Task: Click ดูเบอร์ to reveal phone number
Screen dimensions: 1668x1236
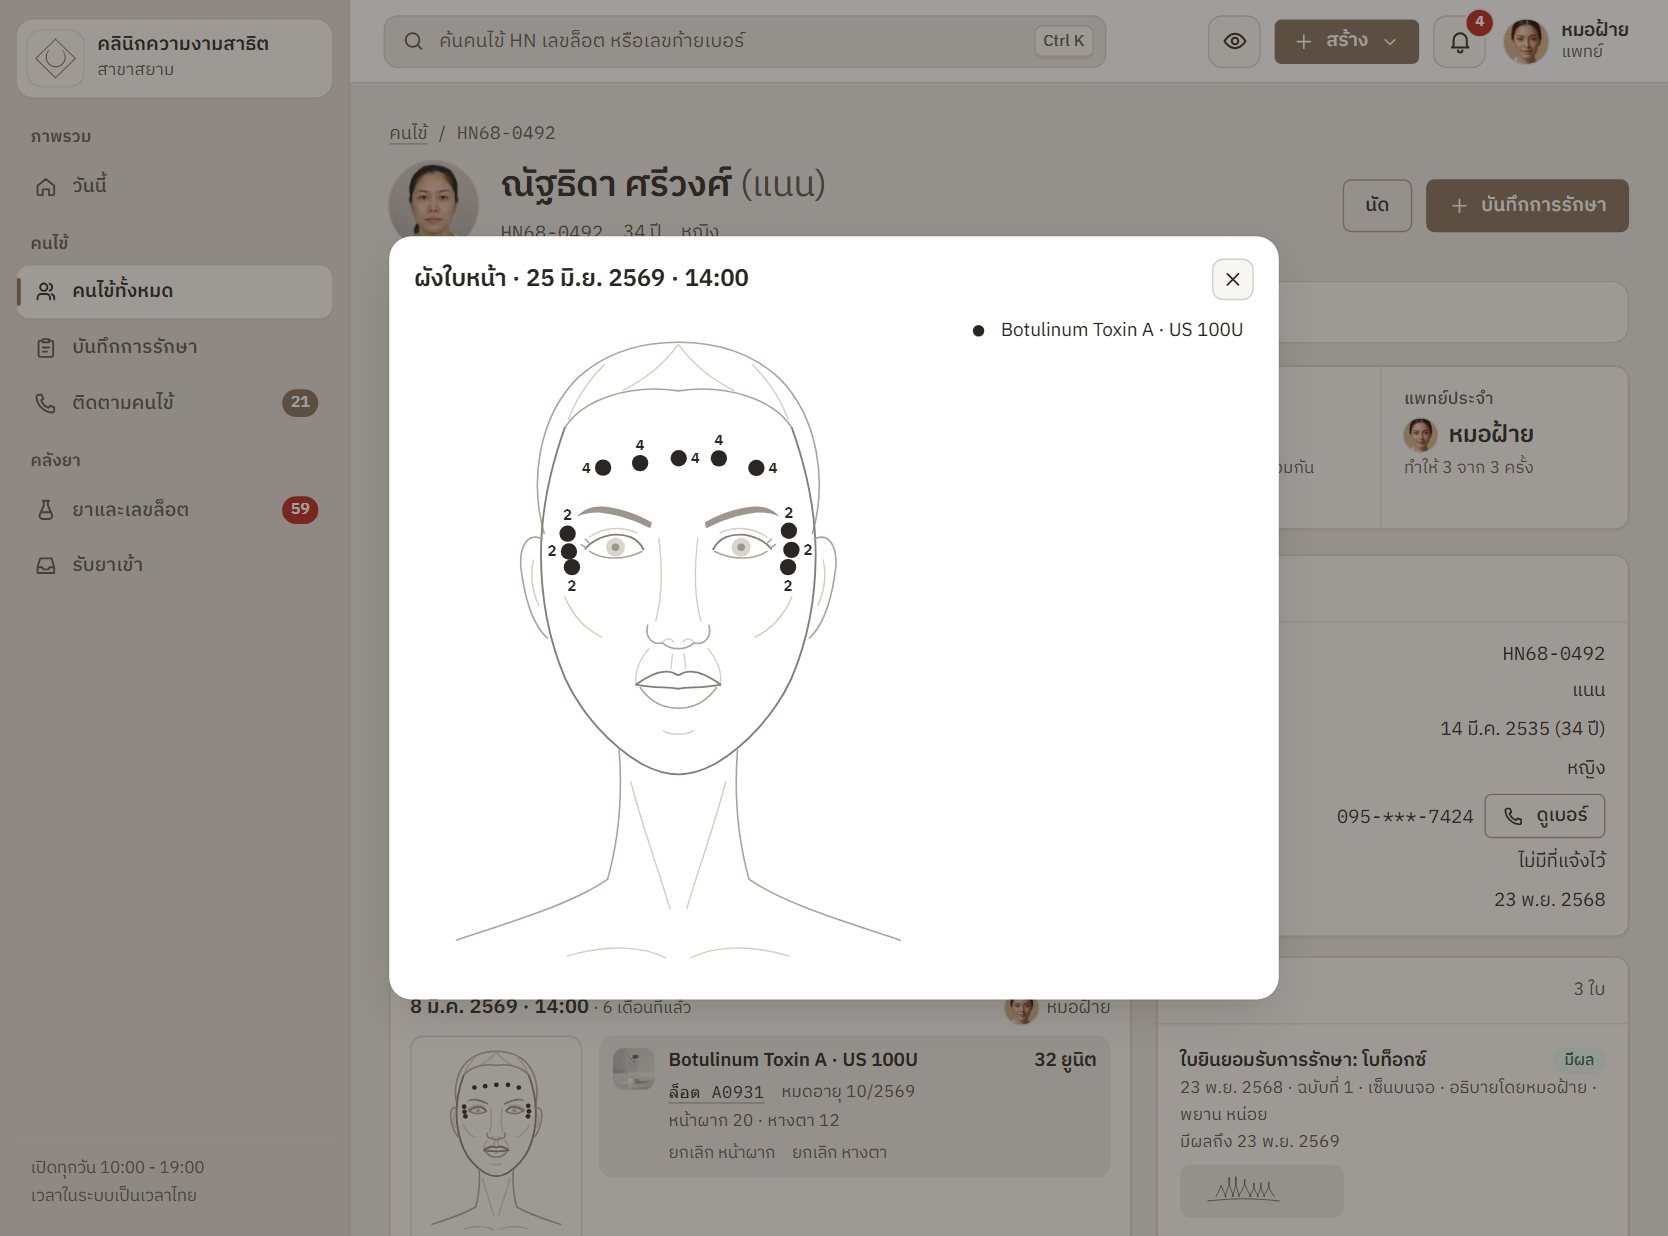Action: click(x=1545, y=816)
